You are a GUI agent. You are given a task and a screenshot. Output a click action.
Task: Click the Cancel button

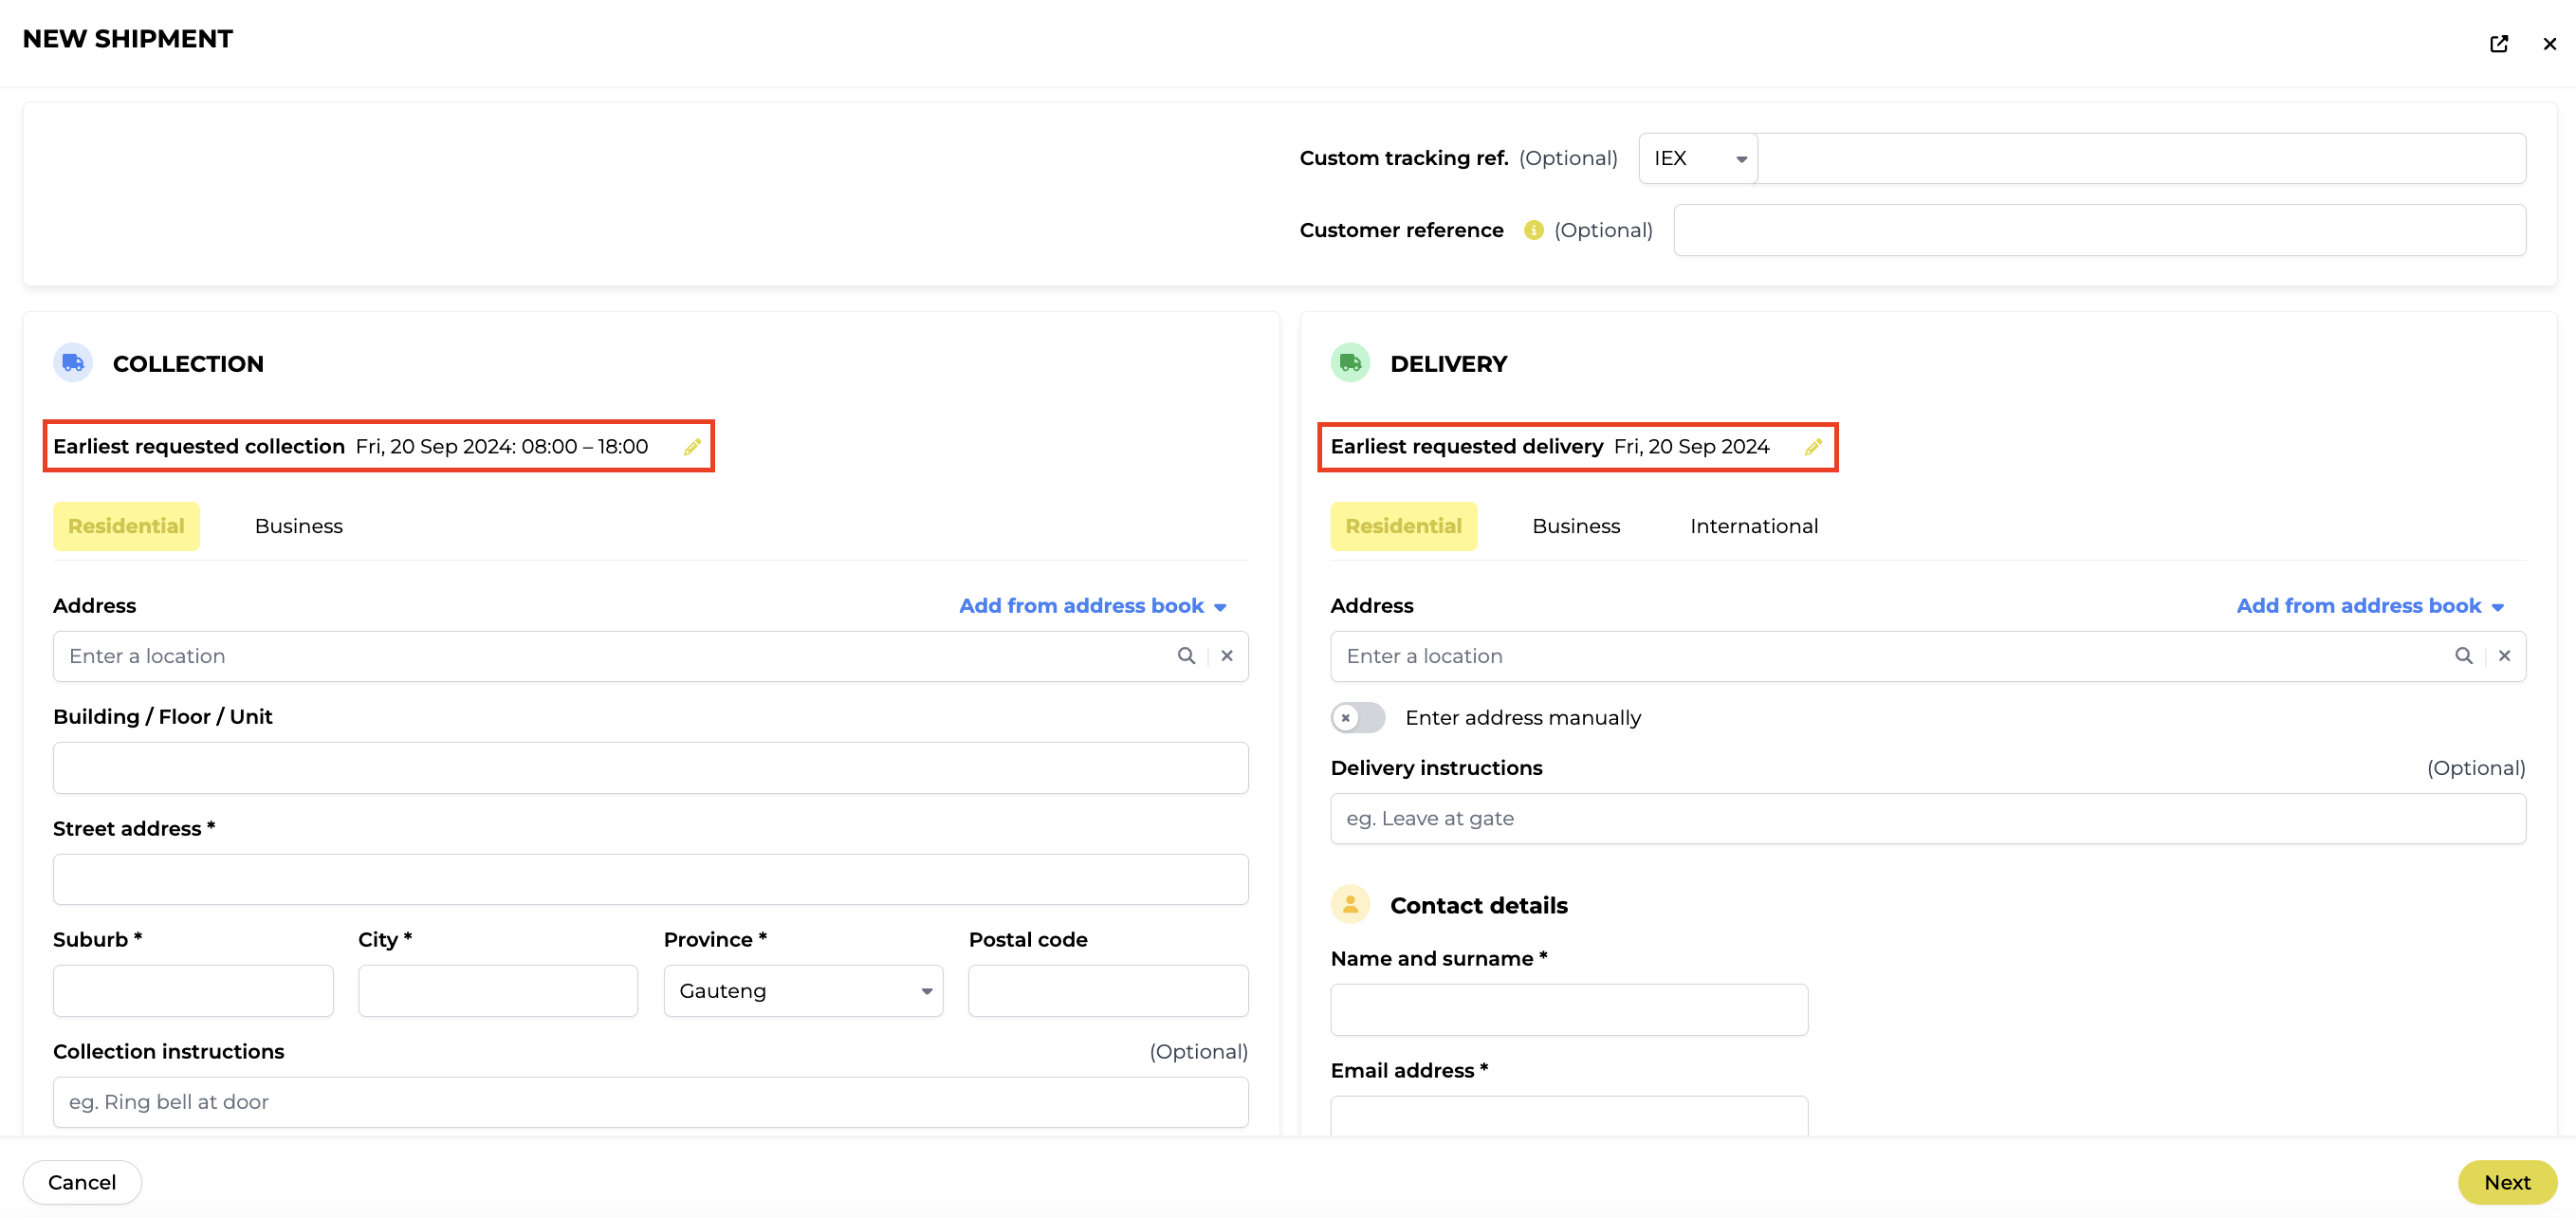(82, 1182)
